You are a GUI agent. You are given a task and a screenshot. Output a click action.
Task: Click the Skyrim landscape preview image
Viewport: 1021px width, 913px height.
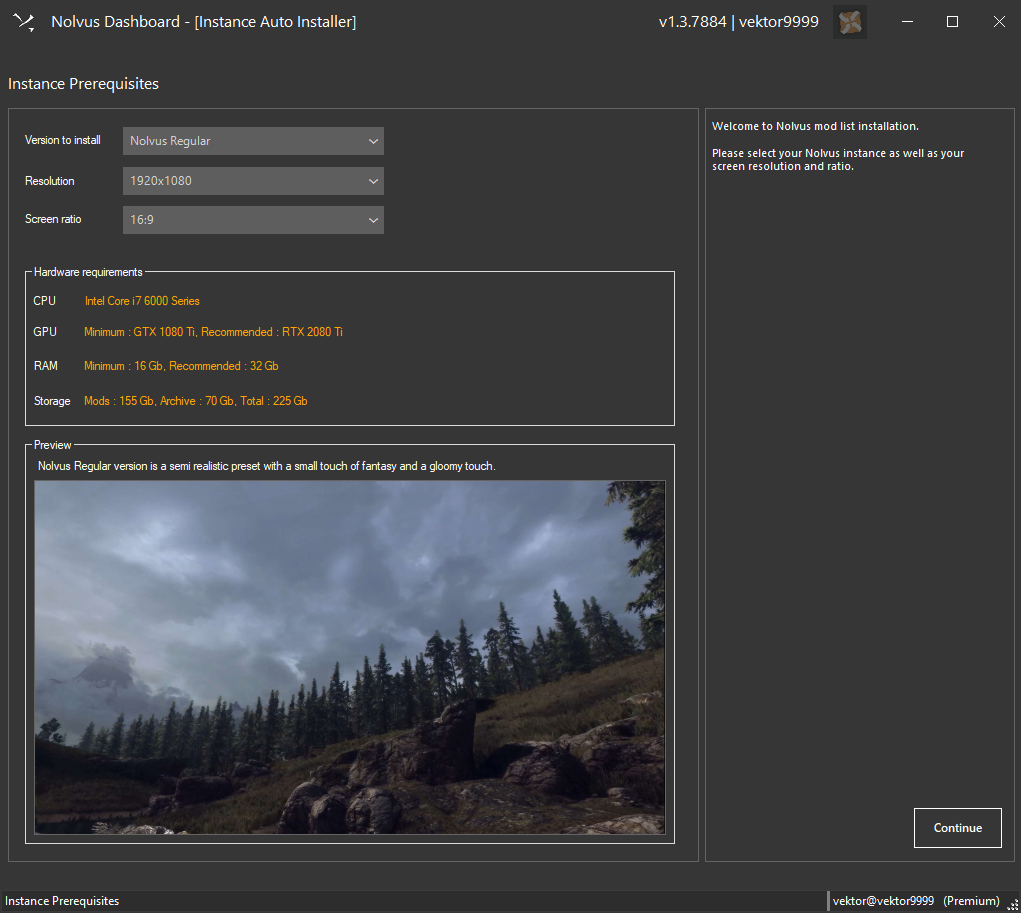coord(350,657)
